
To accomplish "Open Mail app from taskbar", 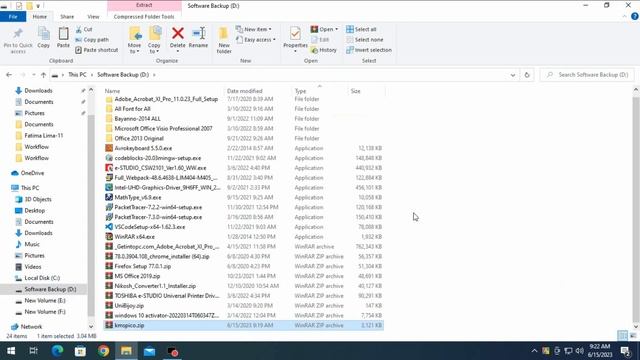I will (x=149, y=351).
